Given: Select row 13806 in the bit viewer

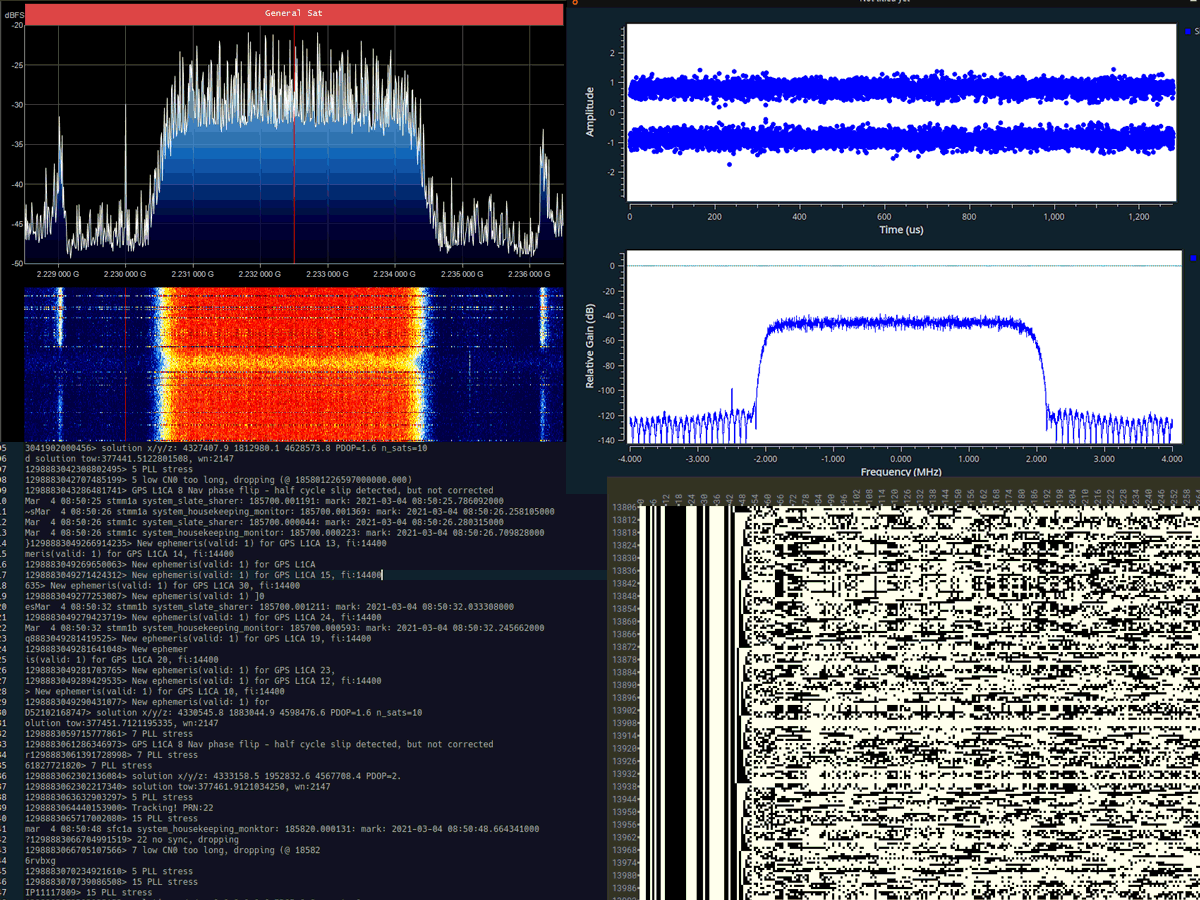Looking at the screenshot, I should pyautogui.click(x=623, y=509).
